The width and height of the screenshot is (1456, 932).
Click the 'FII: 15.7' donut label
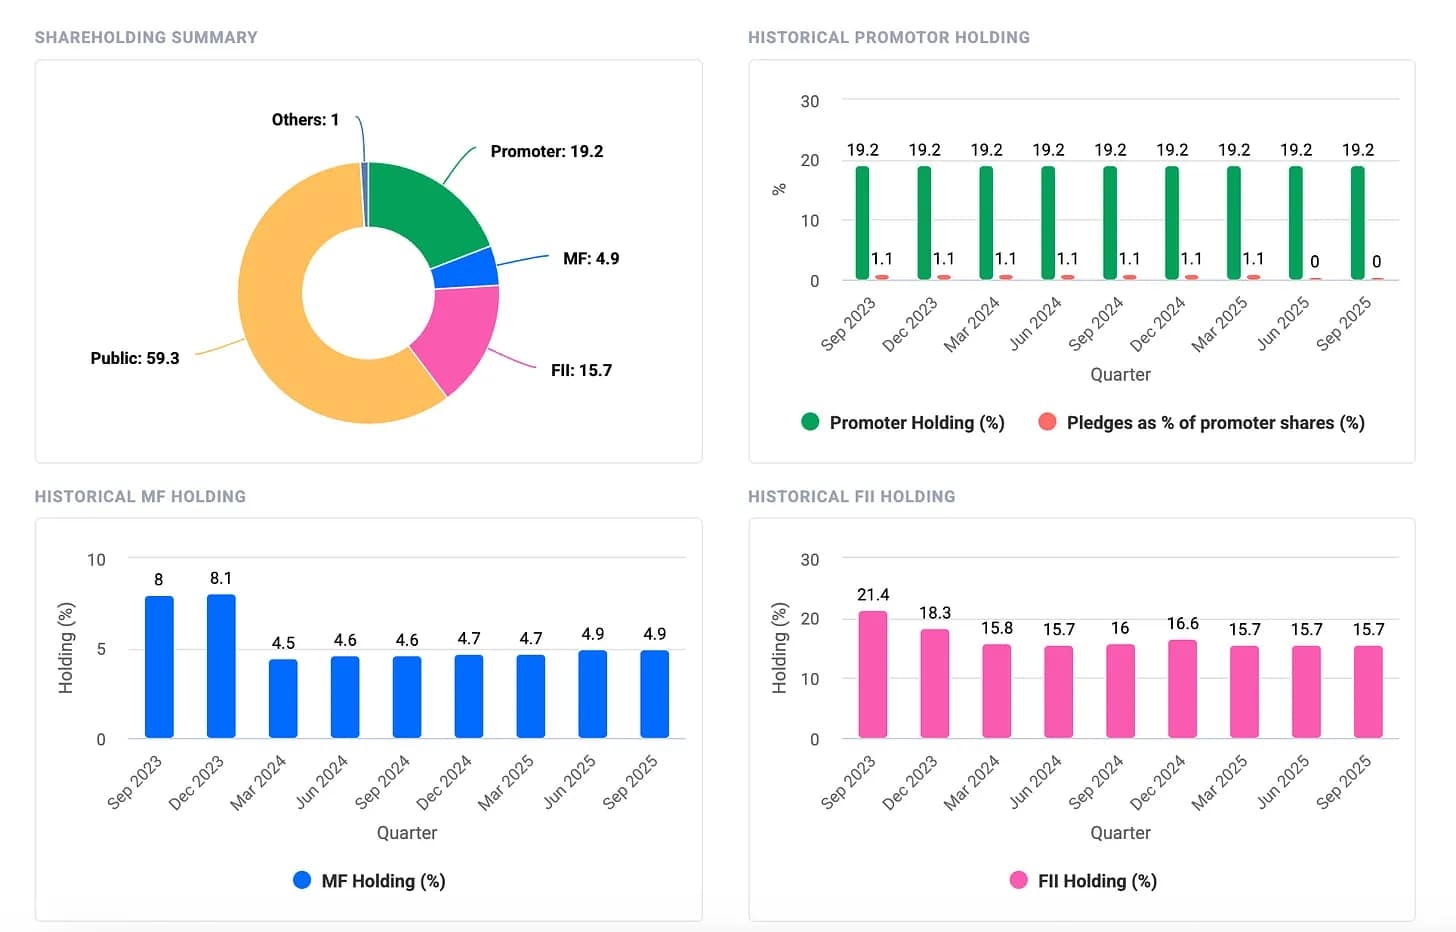coord(581,370)
